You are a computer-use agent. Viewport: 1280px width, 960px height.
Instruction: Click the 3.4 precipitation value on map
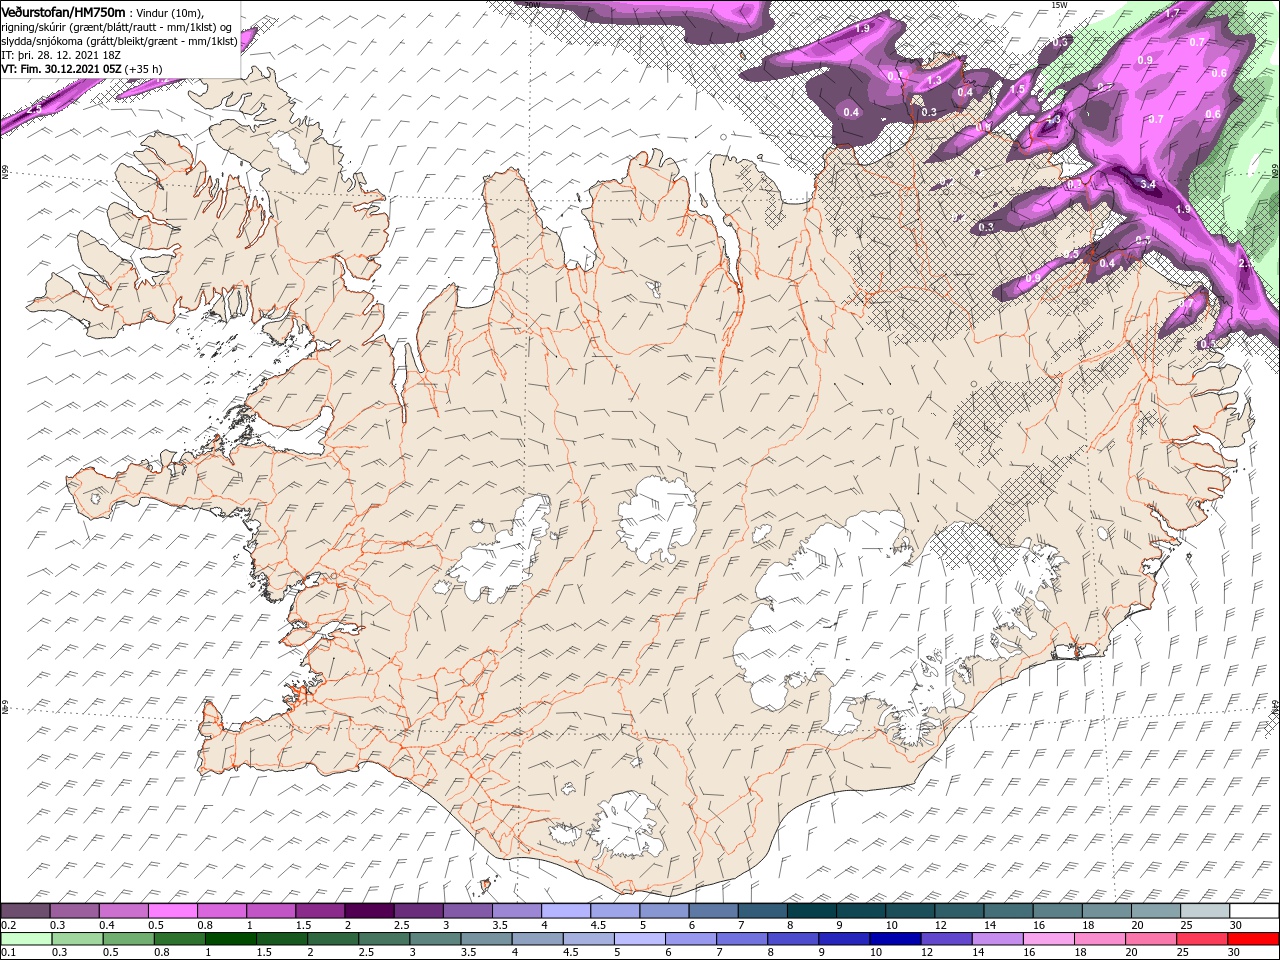pos(1148,184)
